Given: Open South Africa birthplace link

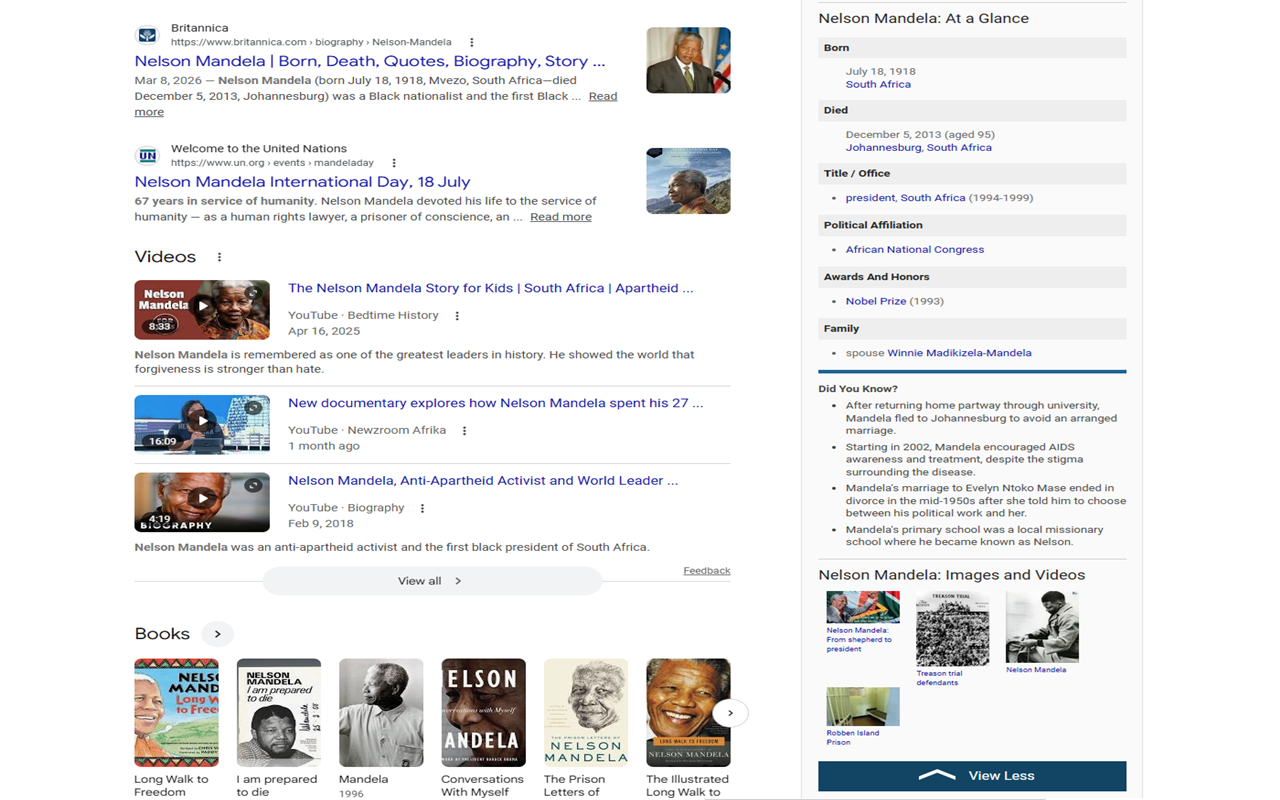Looking at the screenshot, I should [x=878, y=85].
